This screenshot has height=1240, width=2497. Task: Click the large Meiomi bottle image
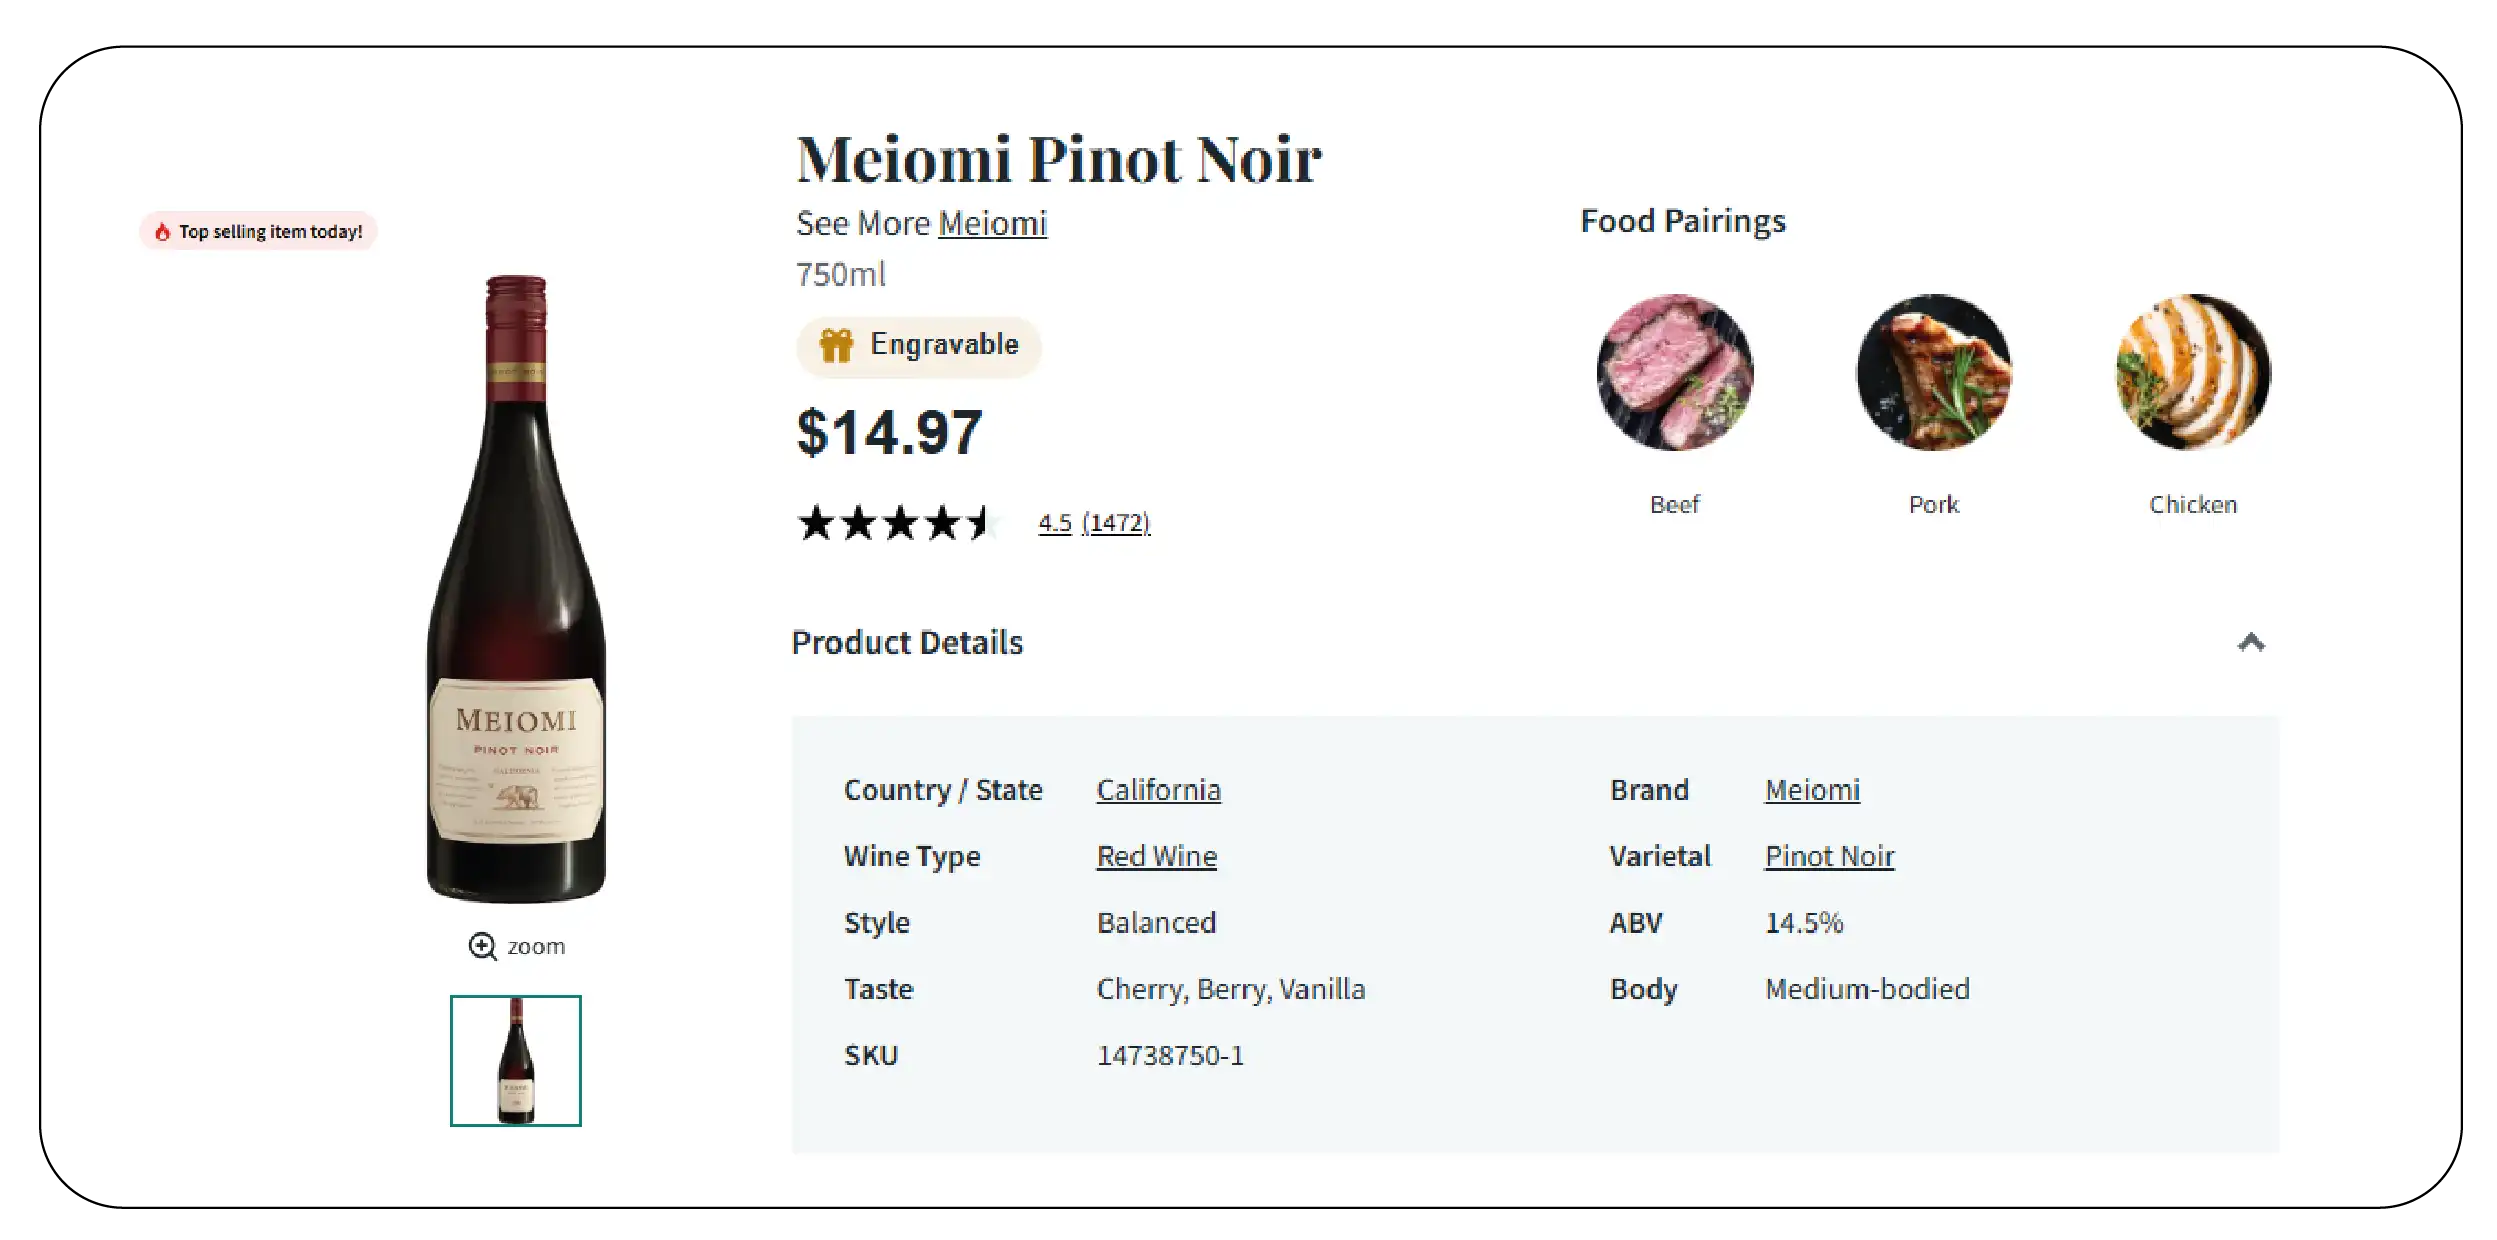coord(516,590)
